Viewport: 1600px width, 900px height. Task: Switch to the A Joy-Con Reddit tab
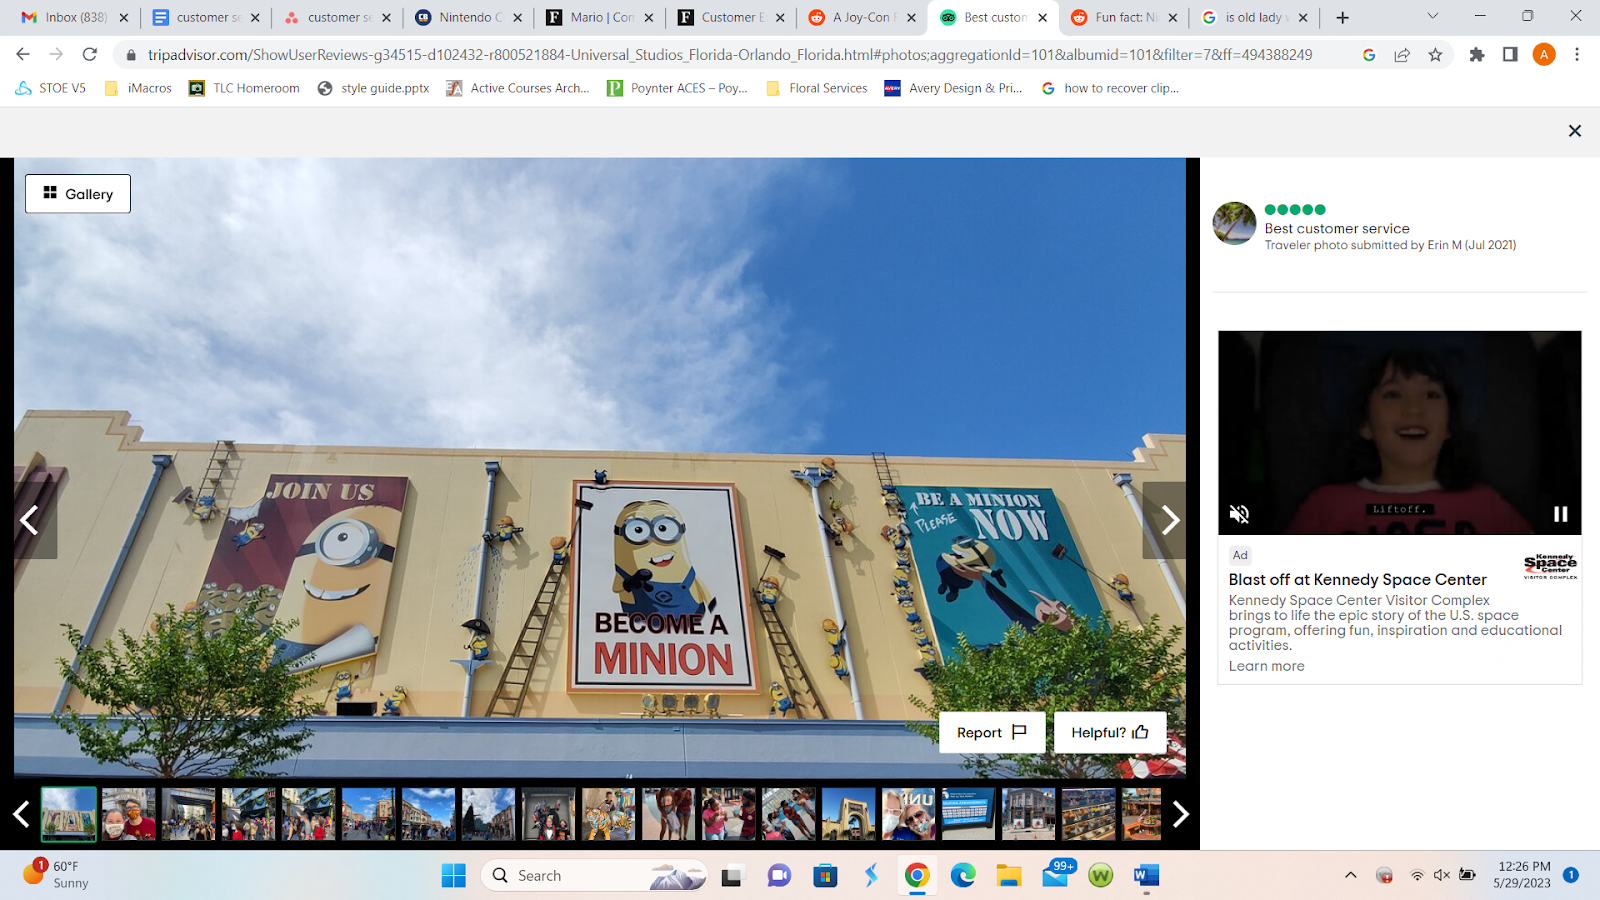click(x=861, y=17)
